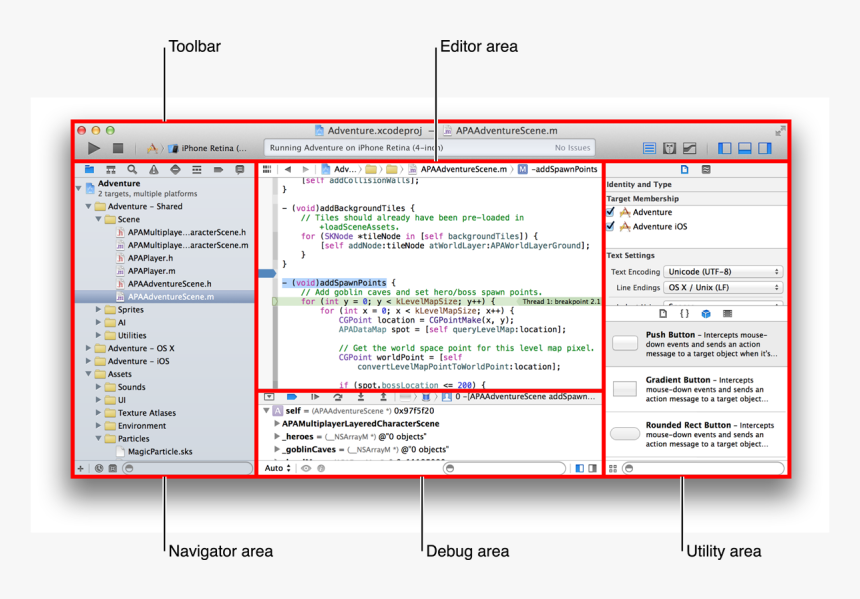
Task: Open the Symbol navigator tab
Action: [111, 169]
